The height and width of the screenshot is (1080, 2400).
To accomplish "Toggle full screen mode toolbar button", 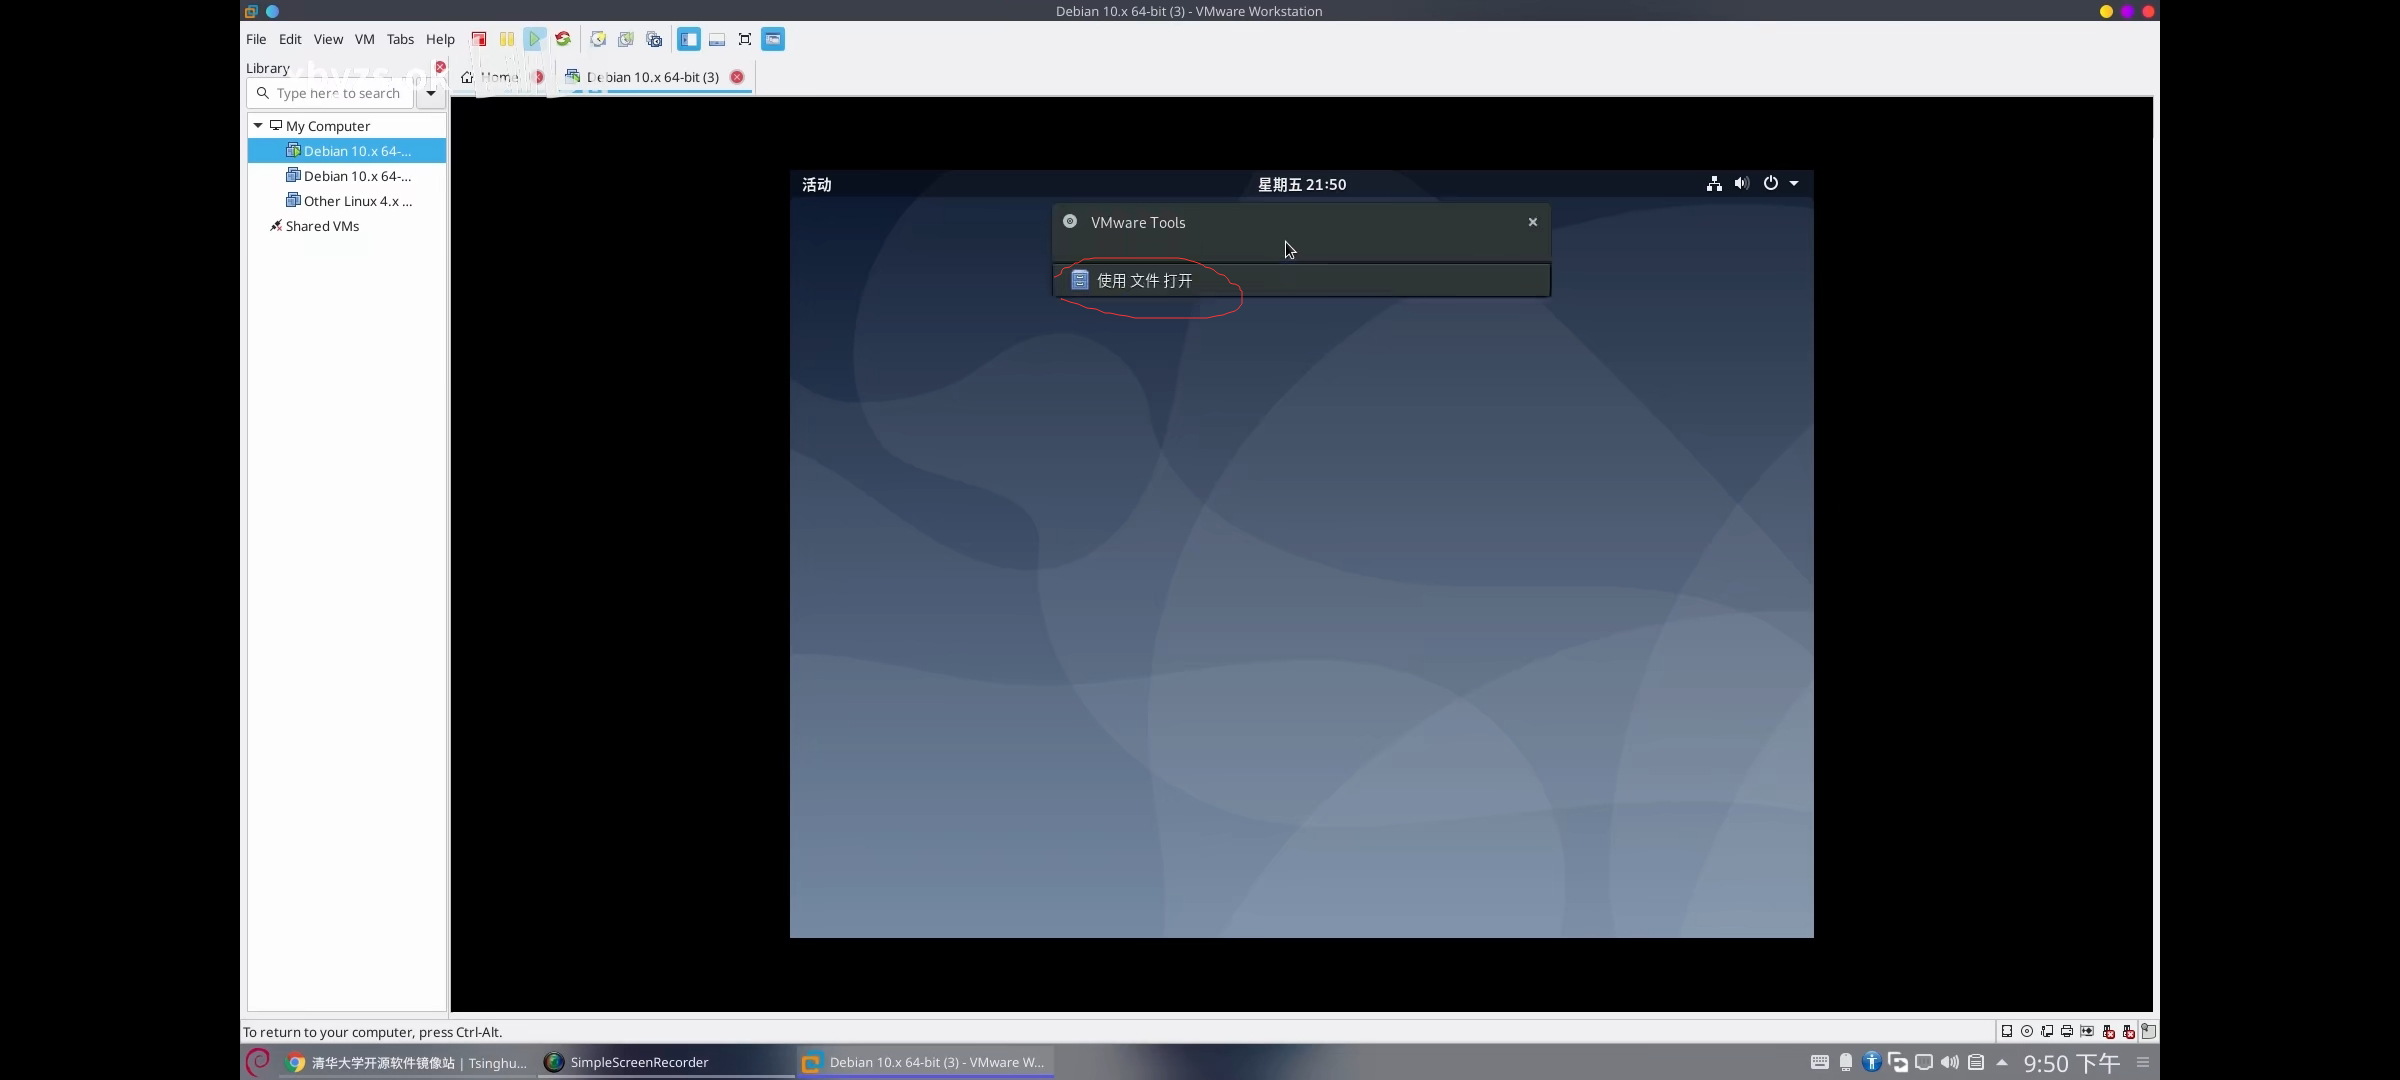I will pos(745,39).
